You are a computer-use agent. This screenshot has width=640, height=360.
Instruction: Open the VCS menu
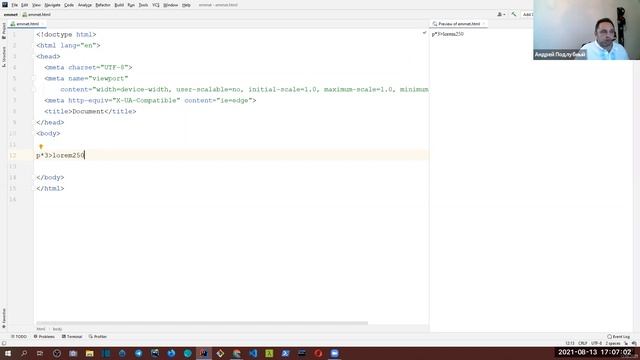[x=156, y=5]
